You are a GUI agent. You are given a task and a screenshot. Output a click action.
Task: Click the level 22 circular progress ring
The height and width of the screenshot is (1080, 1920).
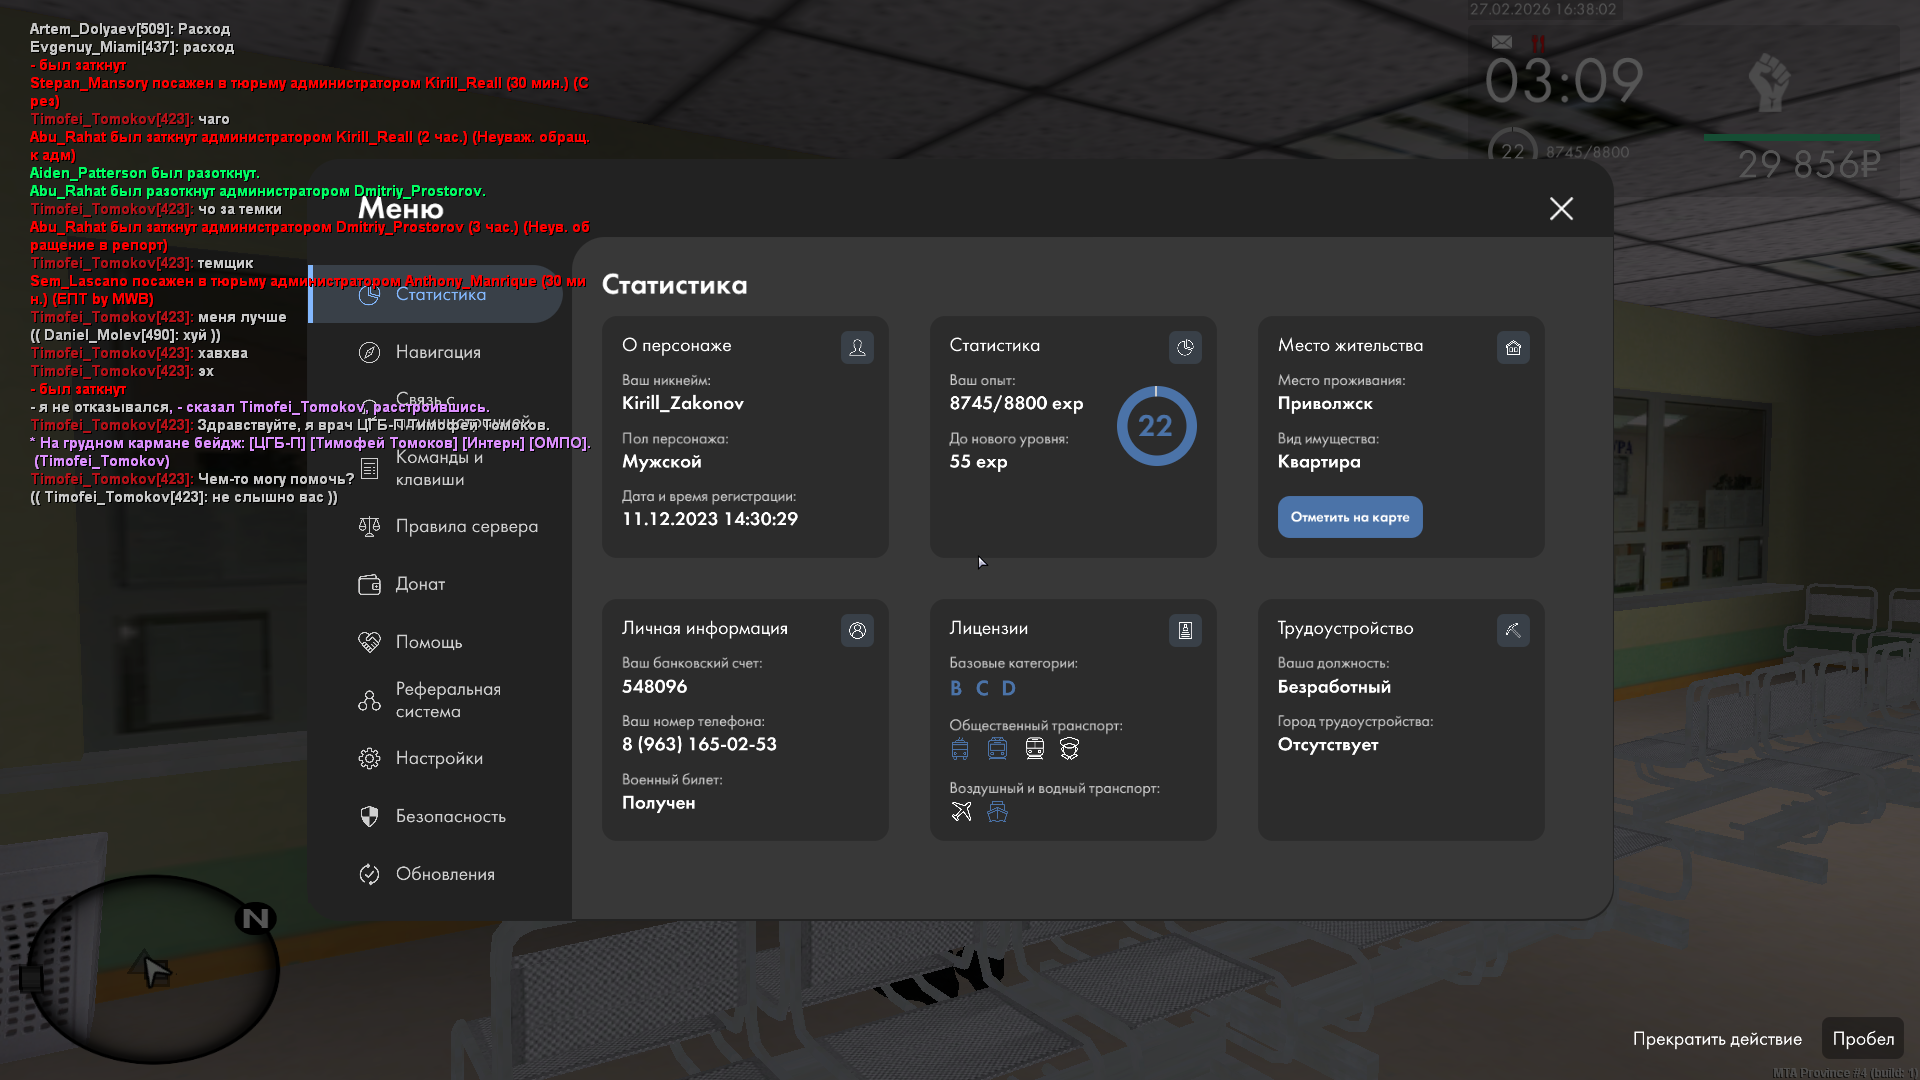click(1156, 426)
